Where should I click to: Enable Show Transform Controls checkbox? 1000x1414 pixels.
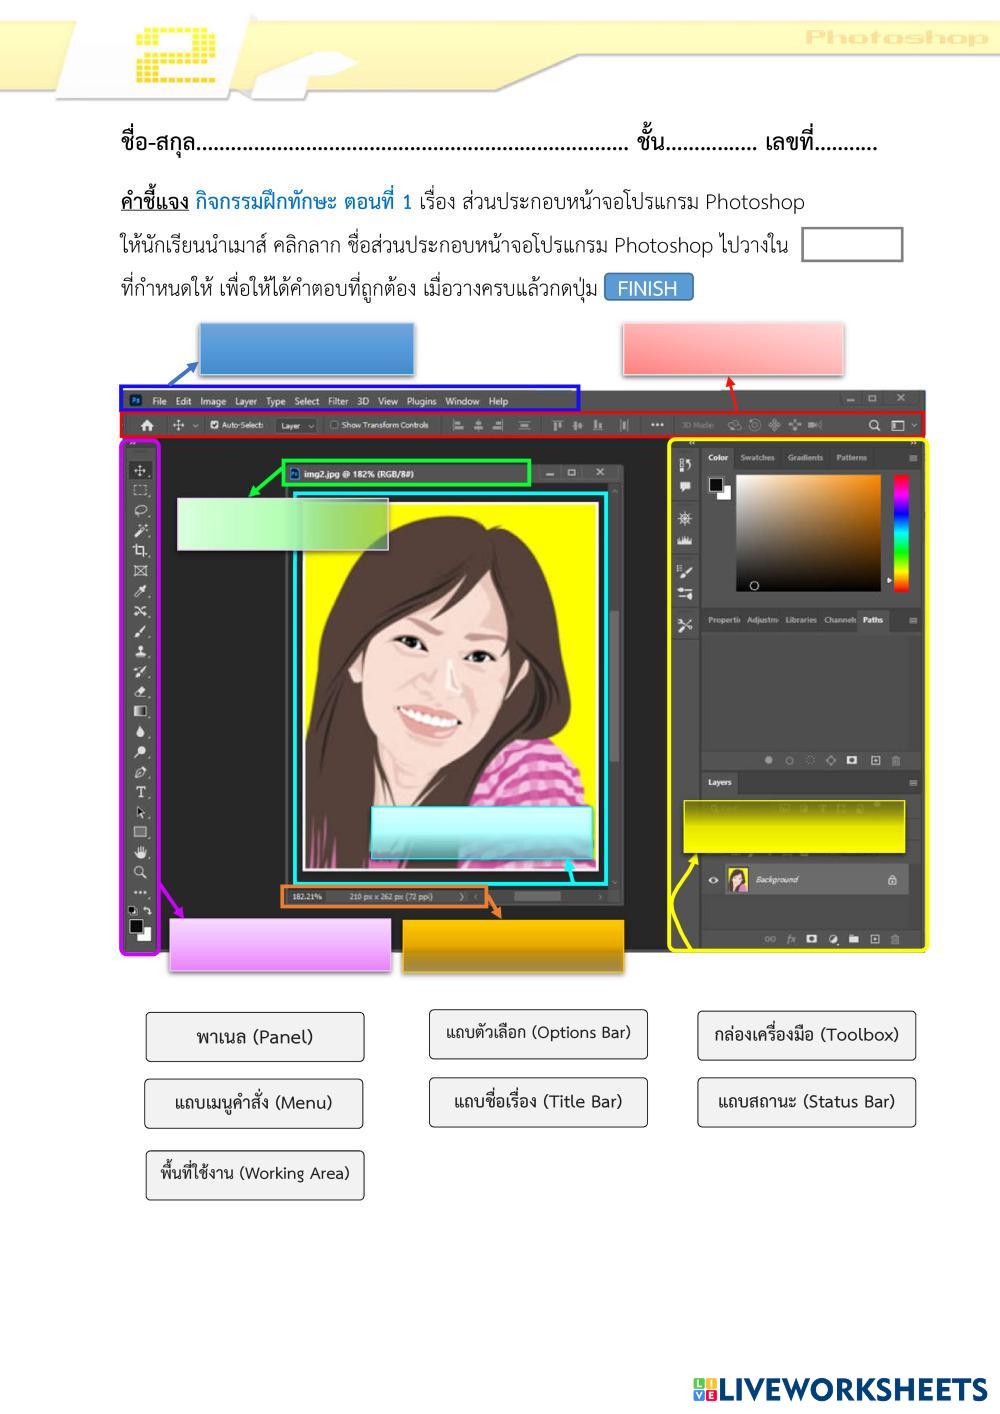334,425
